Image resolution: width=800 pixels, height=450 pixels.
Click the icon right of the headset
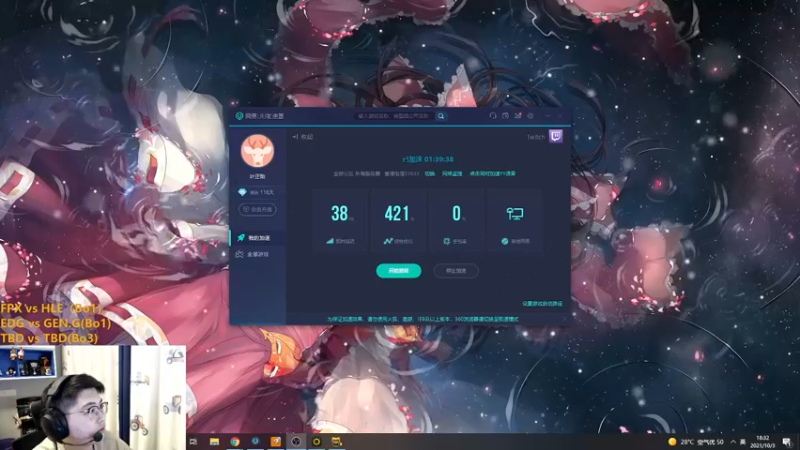[x=506, y=116]
